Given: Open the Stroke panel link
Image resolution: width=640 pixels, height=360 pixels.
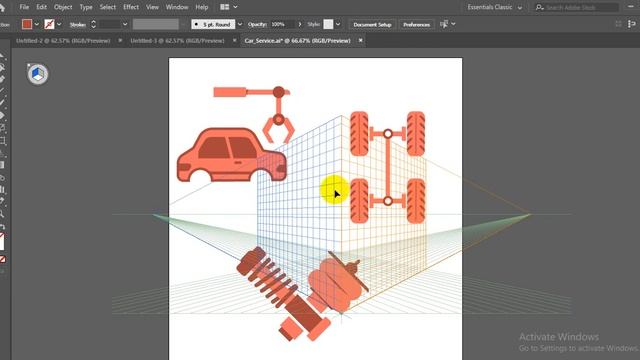Looking at the screenshot, I should tap(78, 24).
